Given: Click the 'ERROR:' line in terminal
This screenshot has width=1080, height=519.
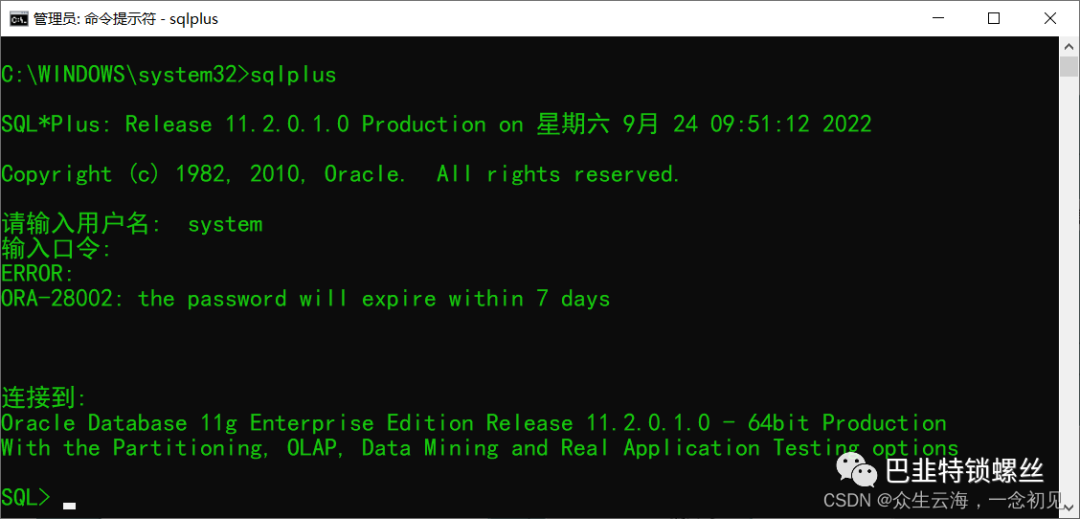Looking at the screenshot, I should 38,273.
